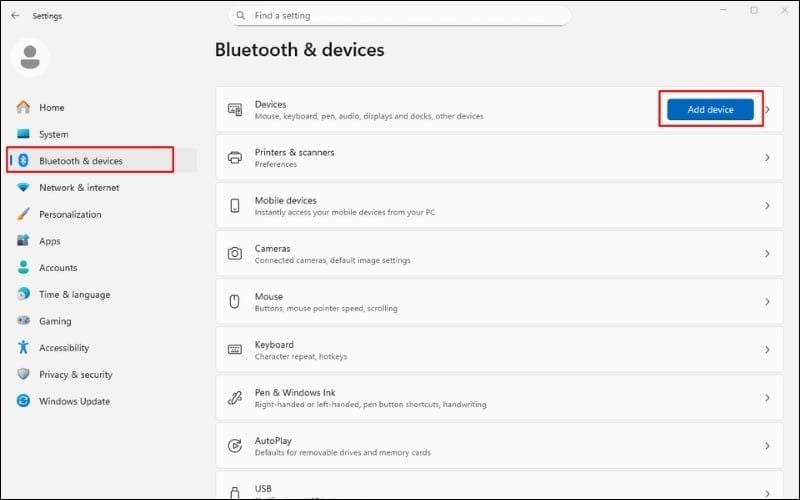Click the Windows Update sync icon
Image resolution: width=800 pixels, height=500 pixels.
click(23, 401)
